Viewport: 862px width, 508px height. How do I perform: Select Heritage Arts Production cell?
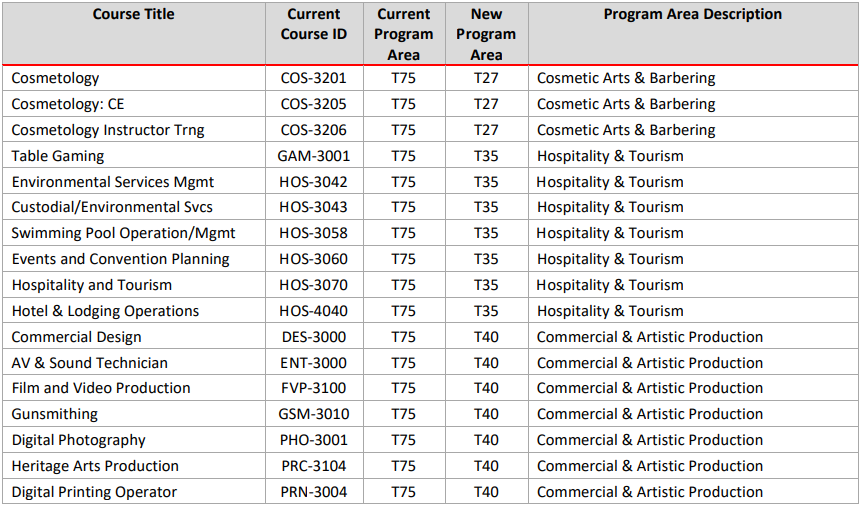point(95,466)
